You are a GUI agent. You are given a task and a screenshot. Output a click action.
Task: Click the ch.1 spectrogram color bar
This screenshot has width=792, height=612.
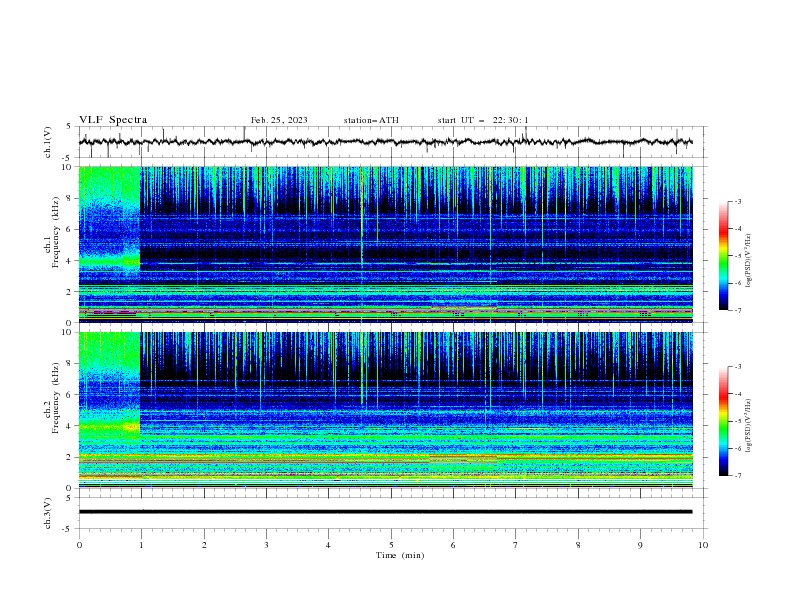coord(723,256)
